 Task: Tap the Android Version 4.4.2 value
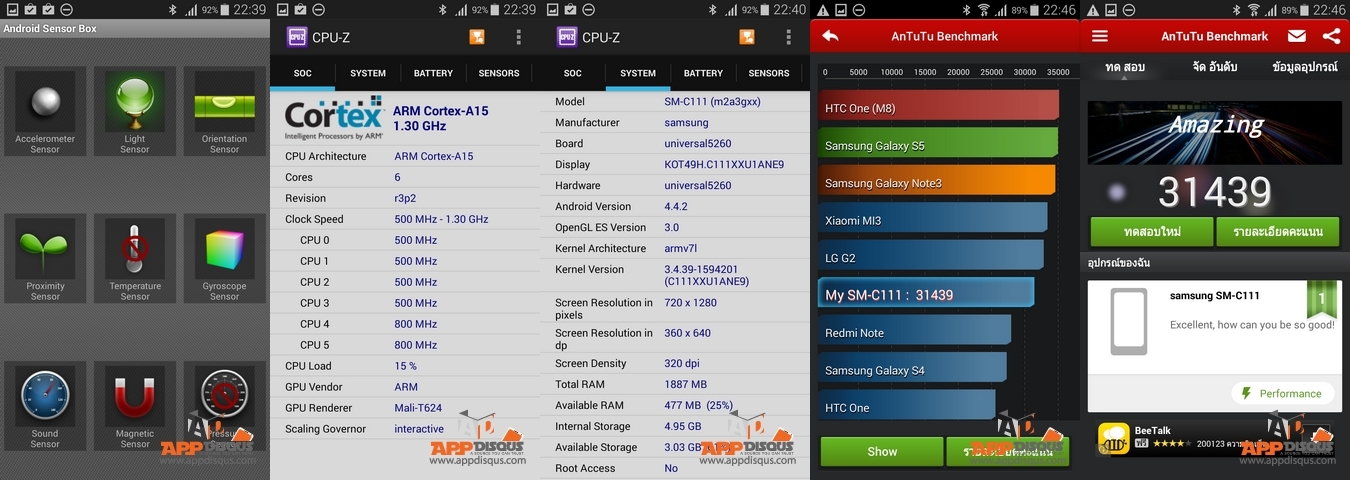pyautogui.click(x=676, y=207)
